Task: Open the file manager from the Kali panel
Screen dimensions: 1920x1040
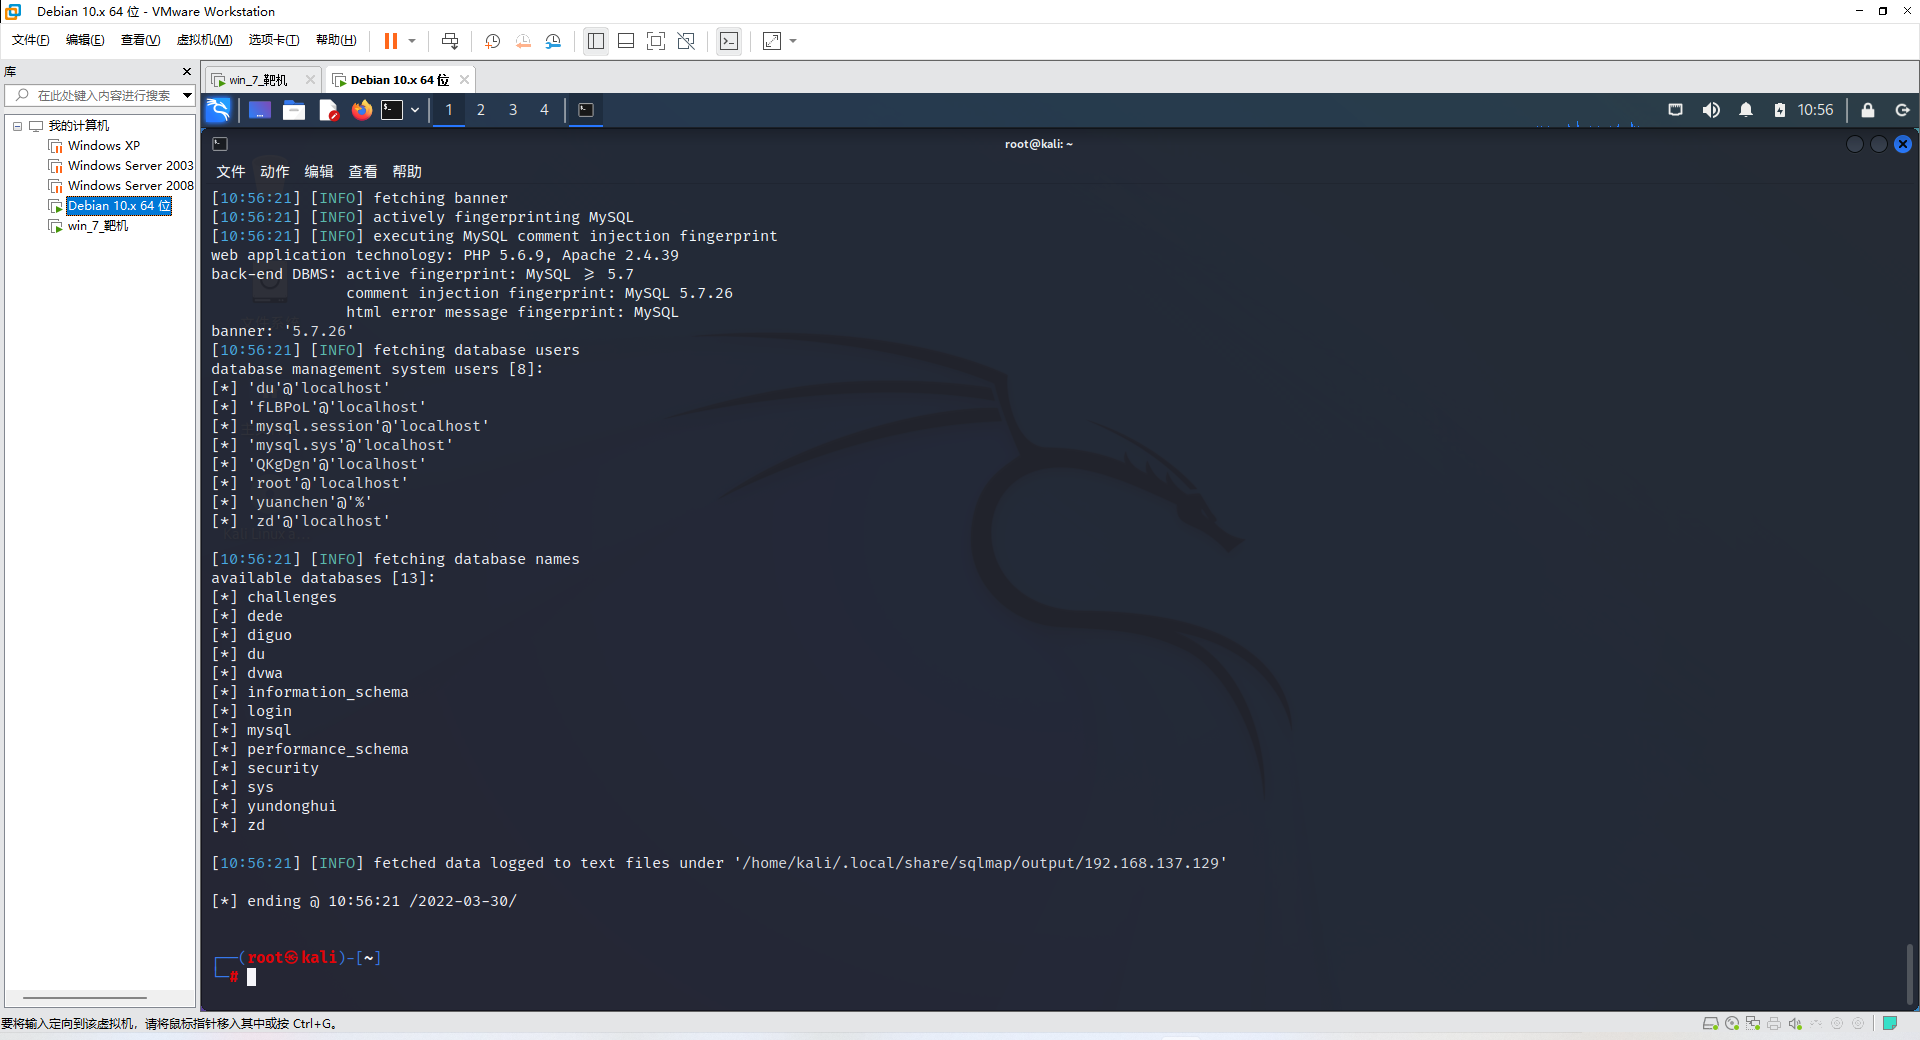Action: (293, 110)
